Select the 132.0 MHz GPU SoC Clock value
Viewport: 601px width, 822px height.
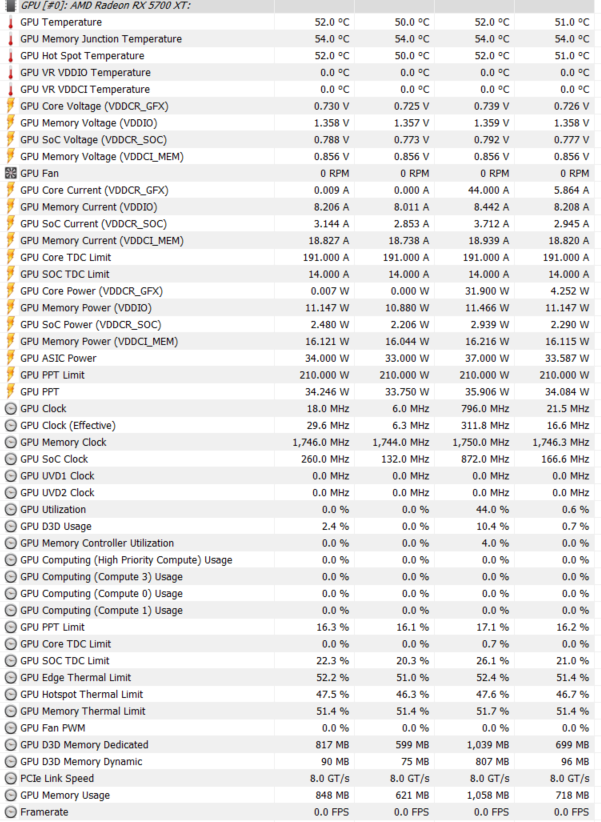point(405,459)
